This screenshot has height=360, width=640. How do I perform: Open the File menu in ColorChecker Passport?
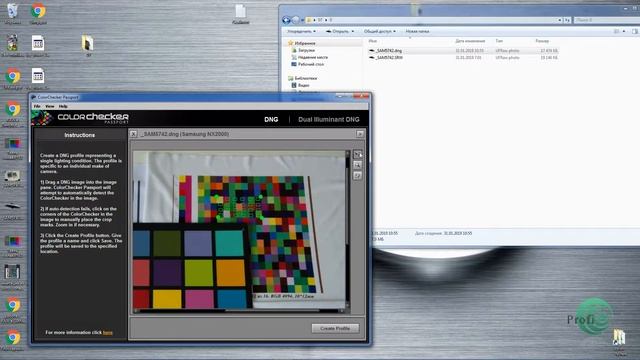(x=37, y=106)
